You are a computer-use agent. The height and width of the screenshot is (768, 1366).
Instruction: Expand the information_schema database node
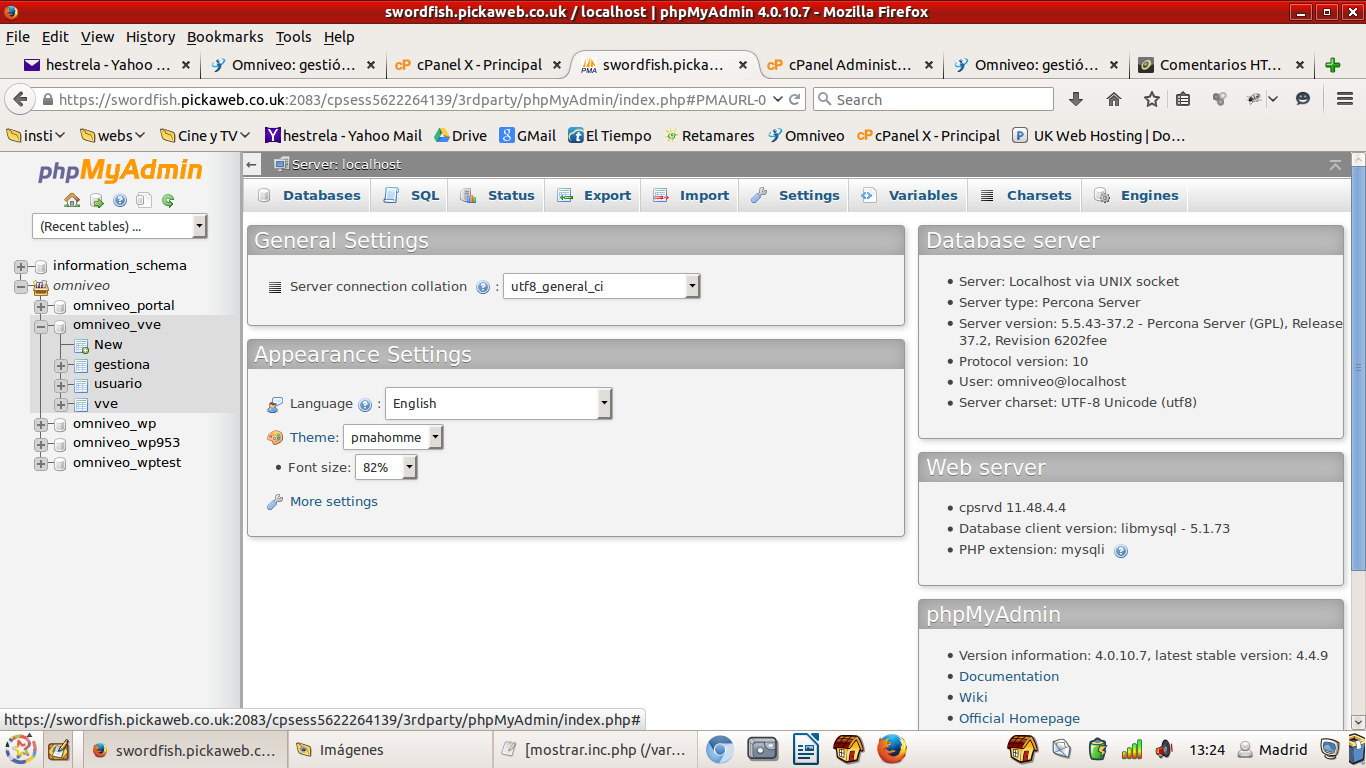tap(21, 266)
